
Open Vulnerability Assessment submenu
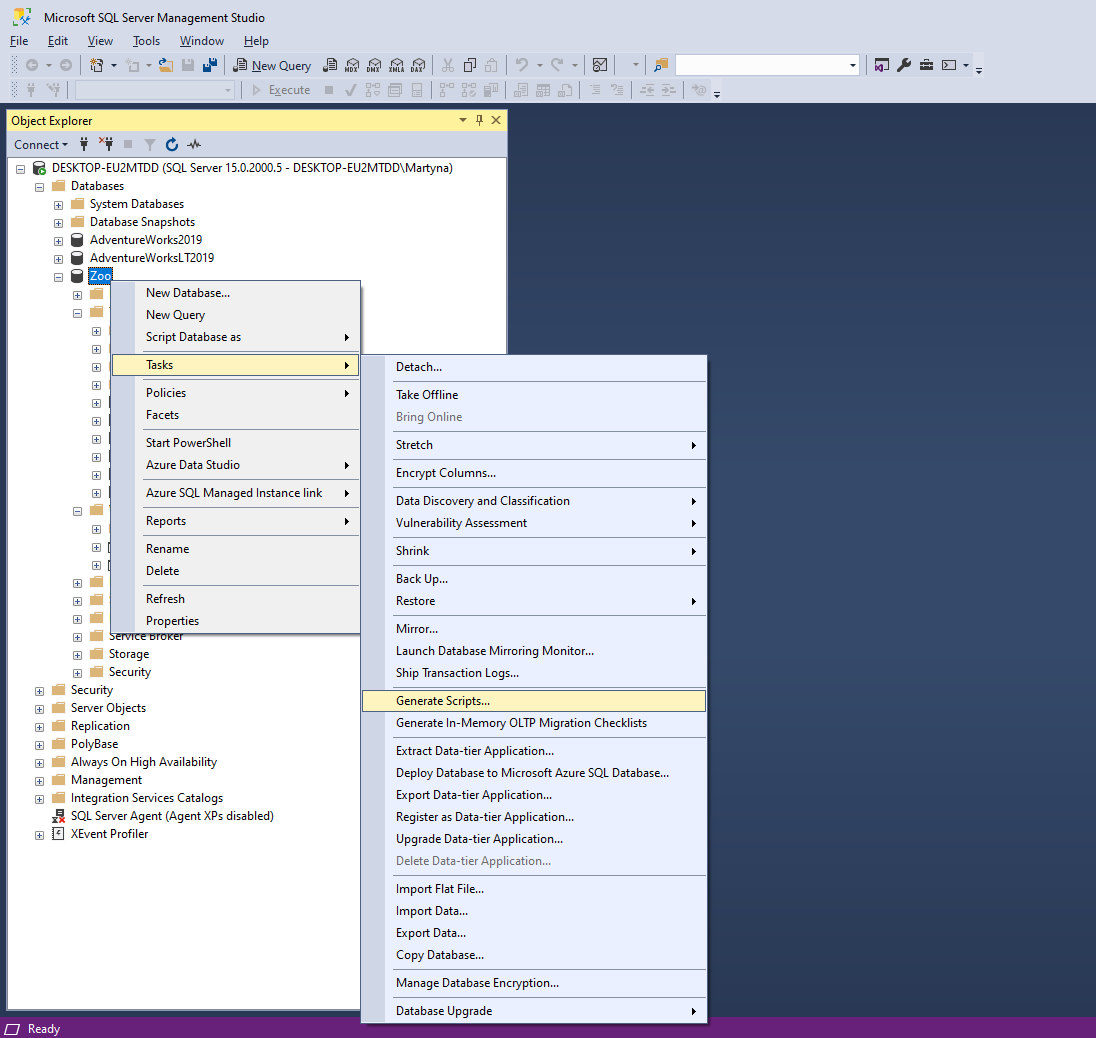534,523
